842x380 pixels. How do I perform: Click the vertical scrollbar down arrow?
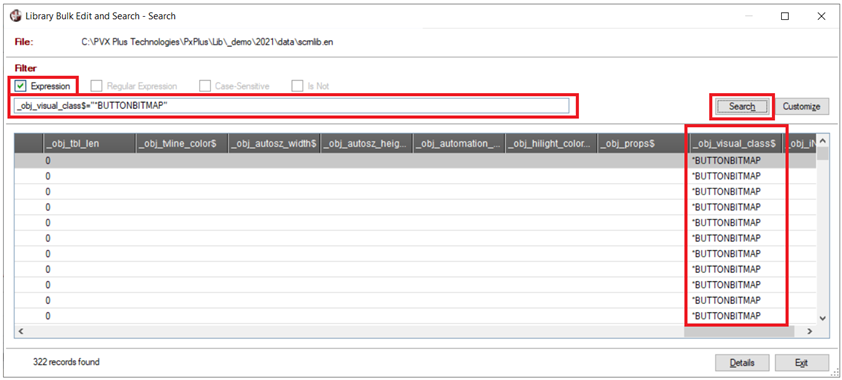click(822, 318)
